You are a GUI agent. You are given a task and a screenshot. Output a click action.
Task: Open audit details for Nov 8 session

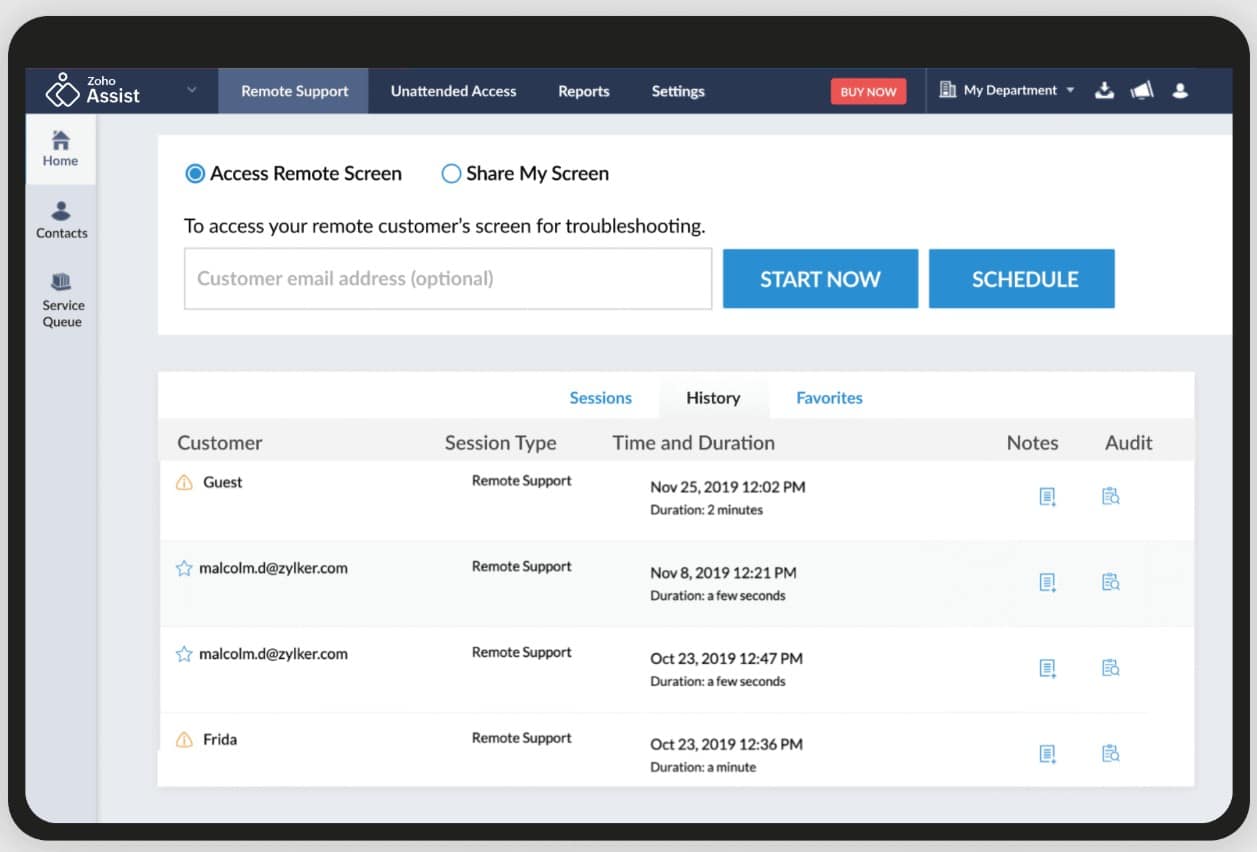coord(1110,582)
